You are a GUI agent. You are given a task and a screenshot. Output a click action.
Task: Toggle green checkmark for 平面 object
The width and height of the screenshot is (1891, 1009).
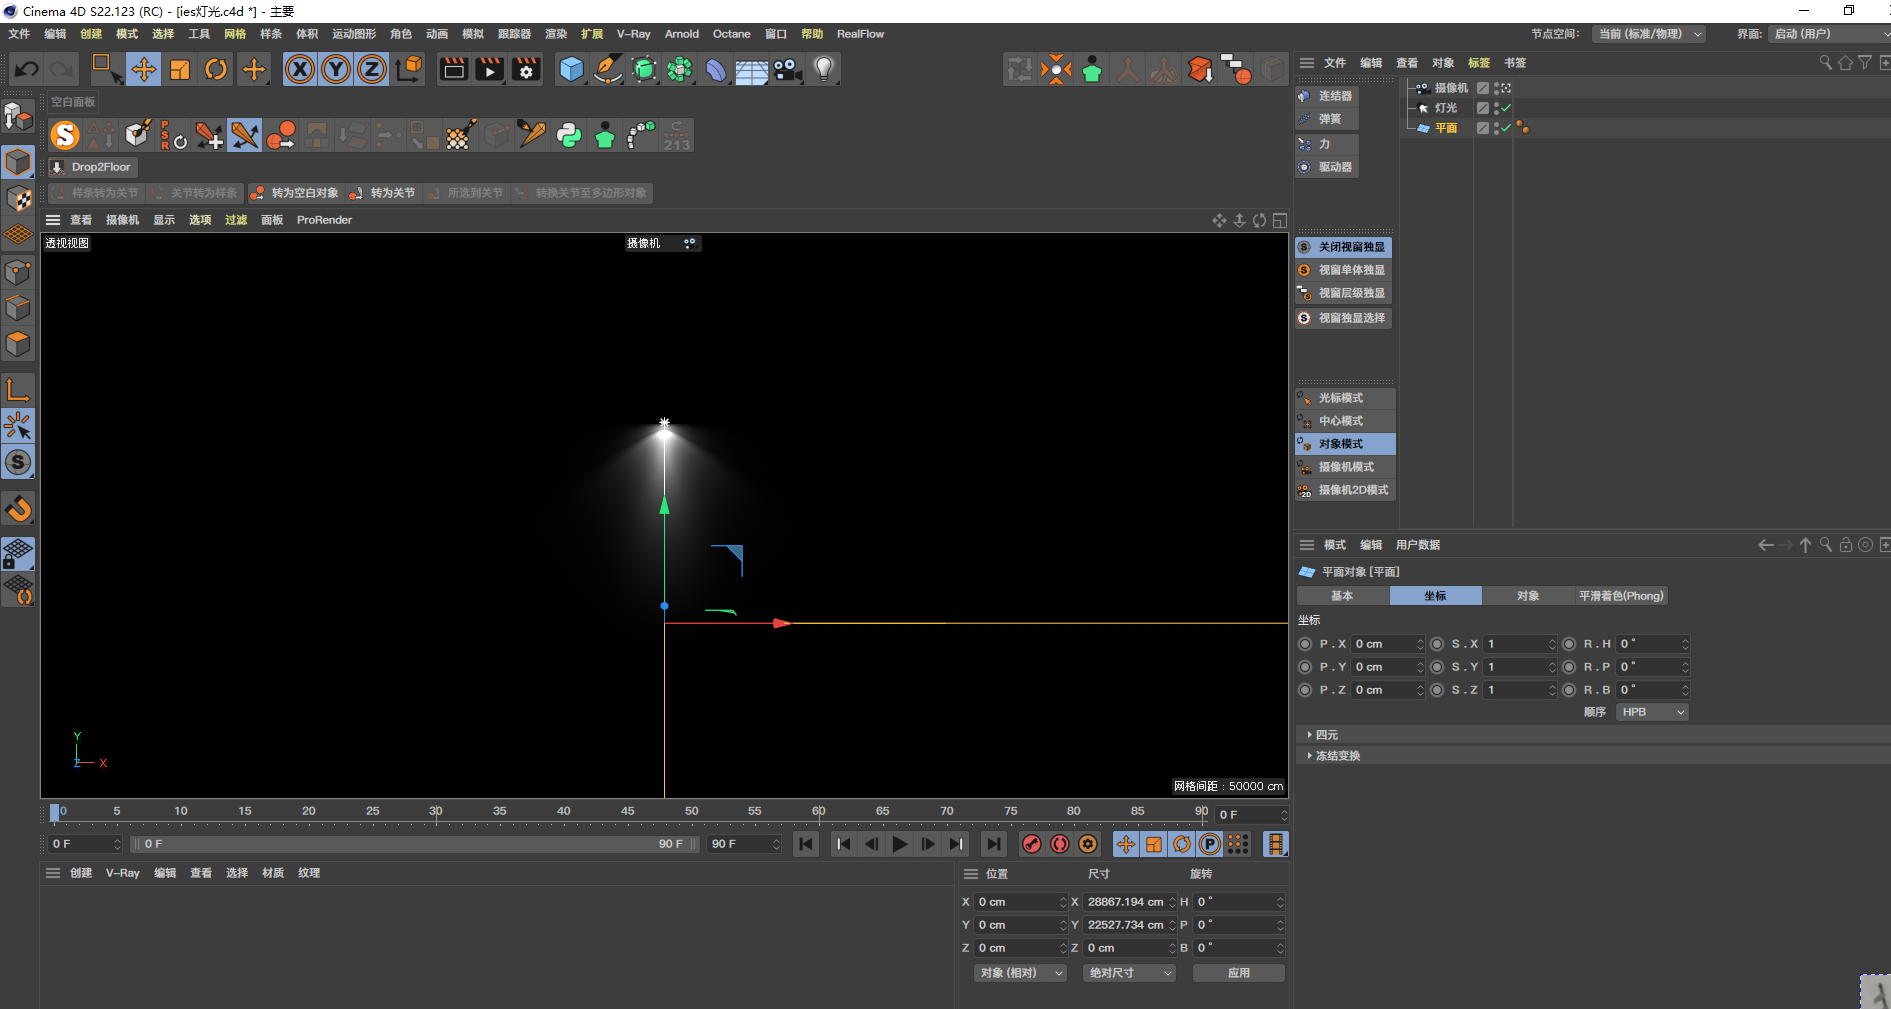click(1506, 128)
